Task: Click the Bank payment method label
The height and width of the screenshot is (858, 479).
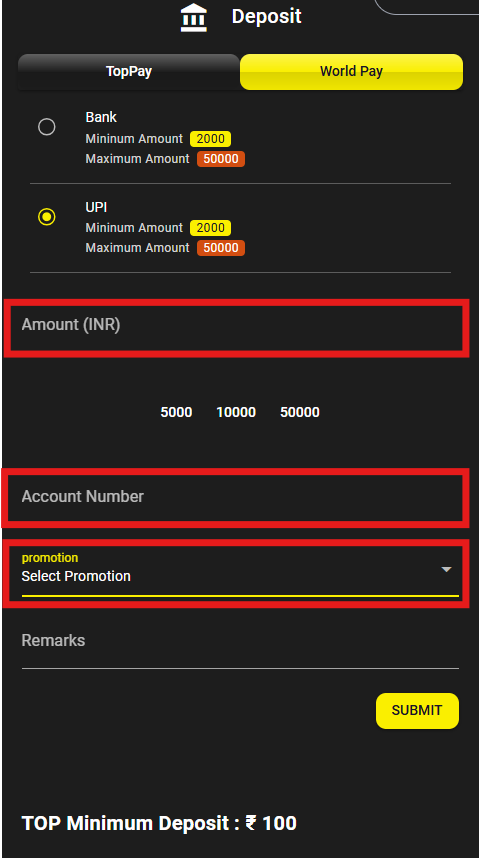Action: click(x=101, y=117)
